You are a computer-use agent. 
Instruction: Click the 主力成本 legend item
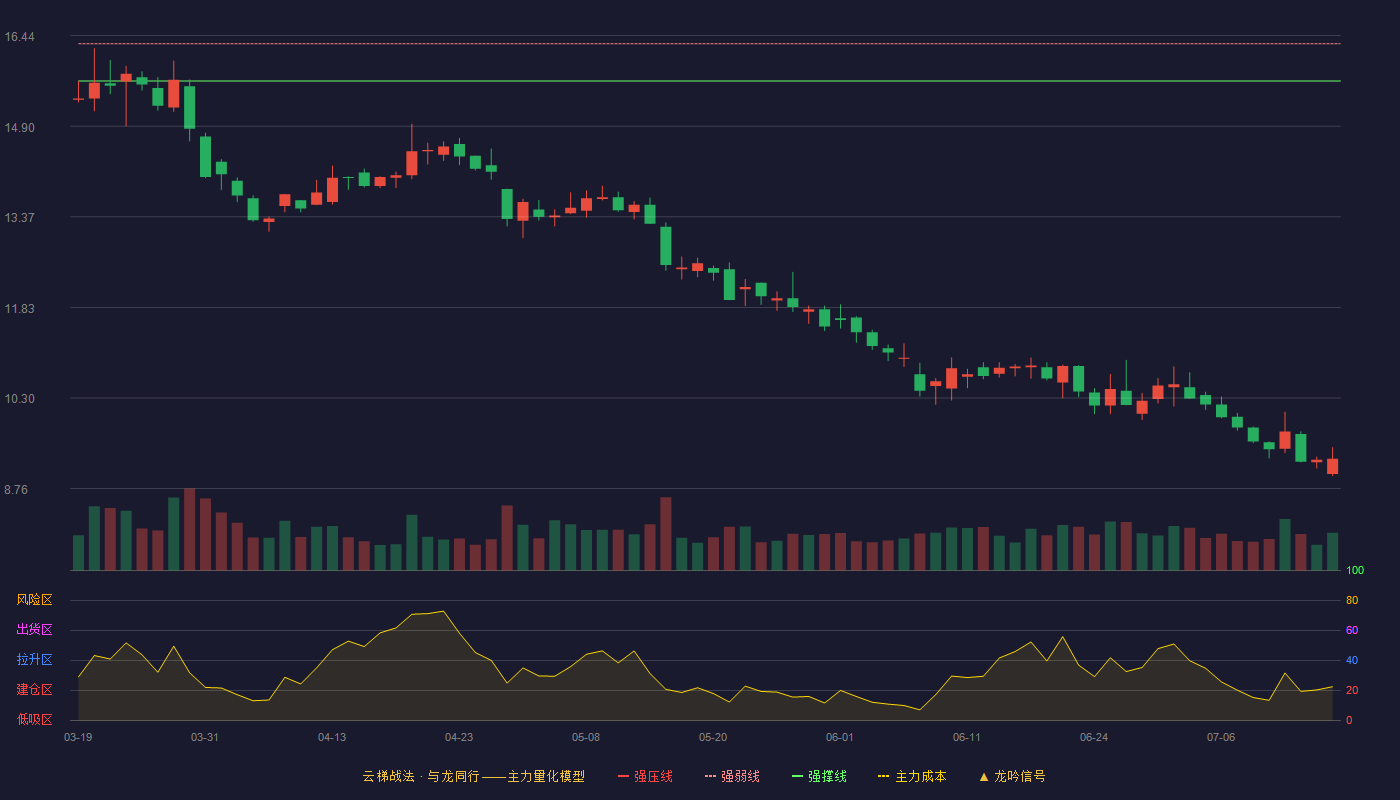tap(912, 776)
